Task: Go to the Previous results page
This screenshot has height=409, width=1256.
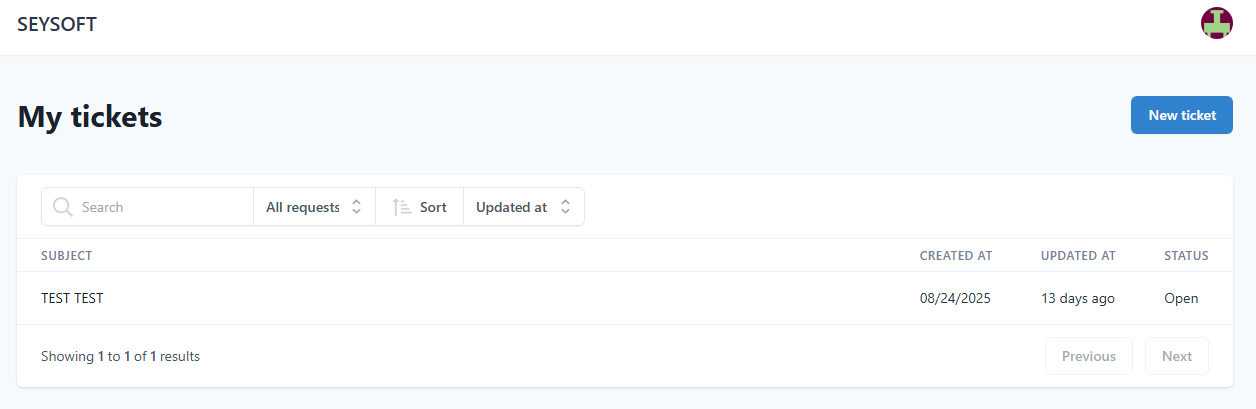Action: click(1088, 356)
